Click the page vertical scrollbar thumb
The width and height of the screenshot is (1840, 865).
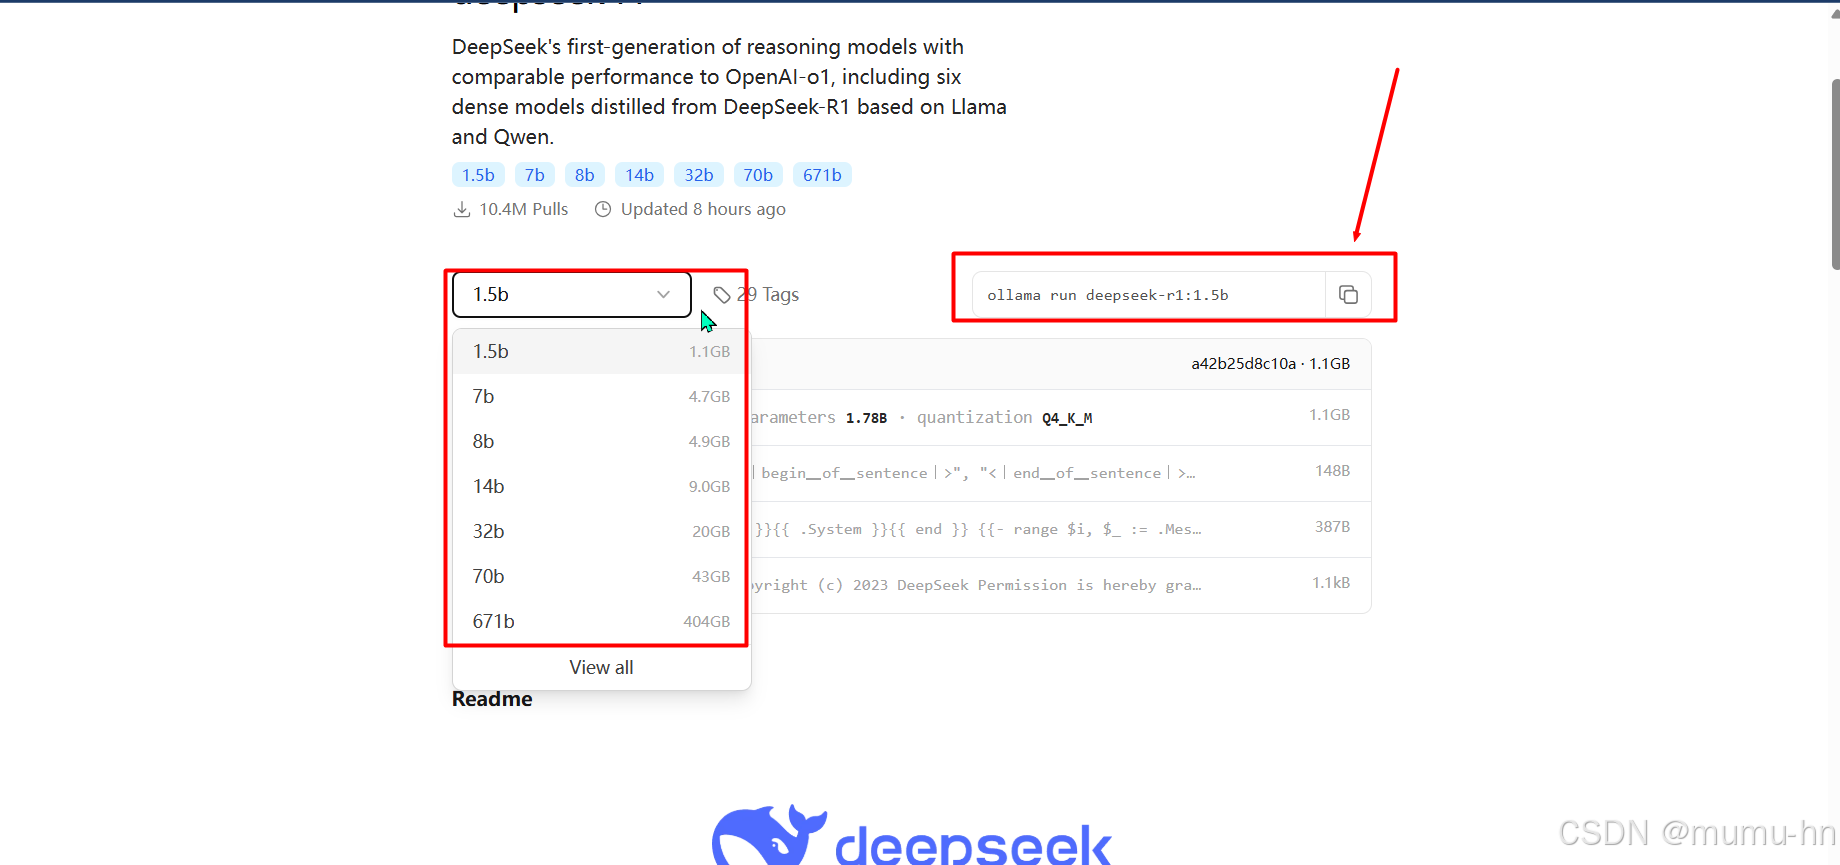[x=1835, y=174]
